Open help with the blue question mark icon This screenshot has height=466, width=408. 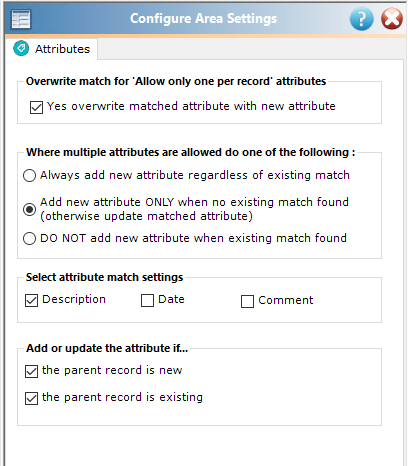361,19
